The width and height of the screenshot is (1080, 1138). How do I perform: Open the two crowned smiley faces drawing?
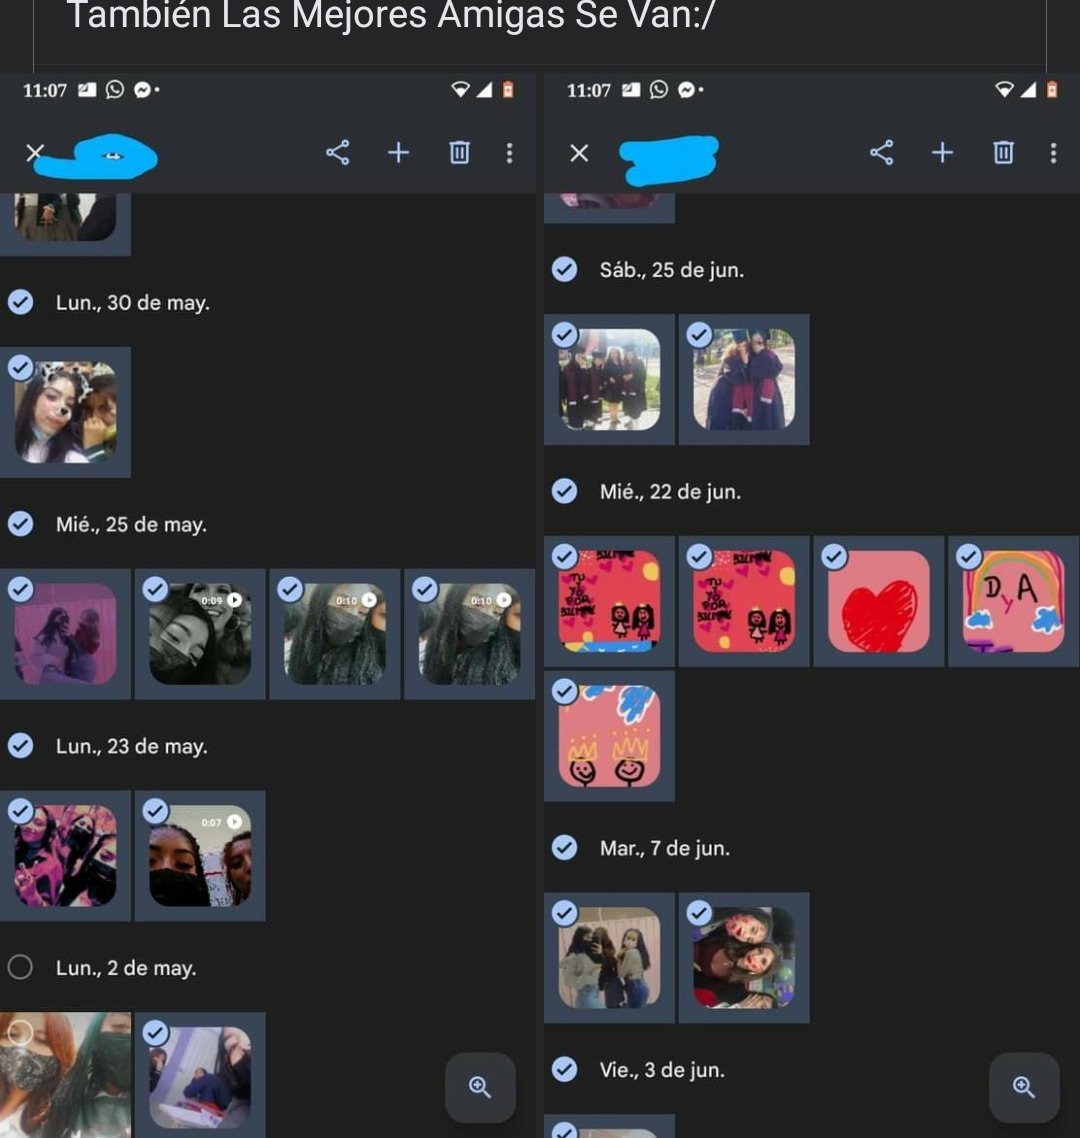click(610, 736)
